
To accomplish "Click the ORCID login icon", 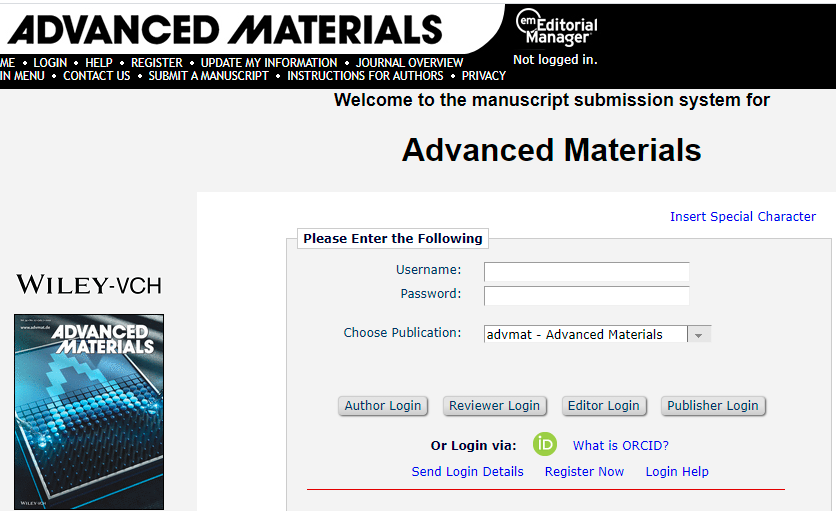I will tap(544, 445).
